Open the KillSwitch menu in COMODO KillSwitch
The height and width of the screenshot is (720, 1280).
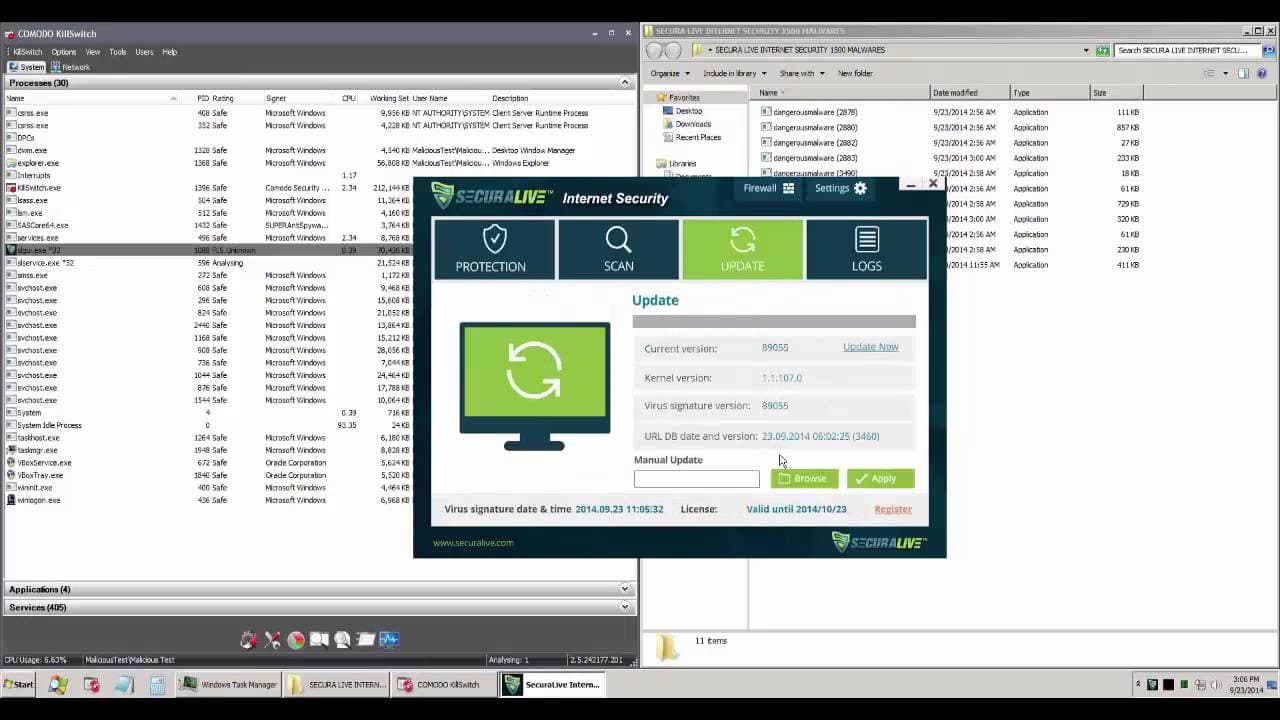[x=27, y=52]
